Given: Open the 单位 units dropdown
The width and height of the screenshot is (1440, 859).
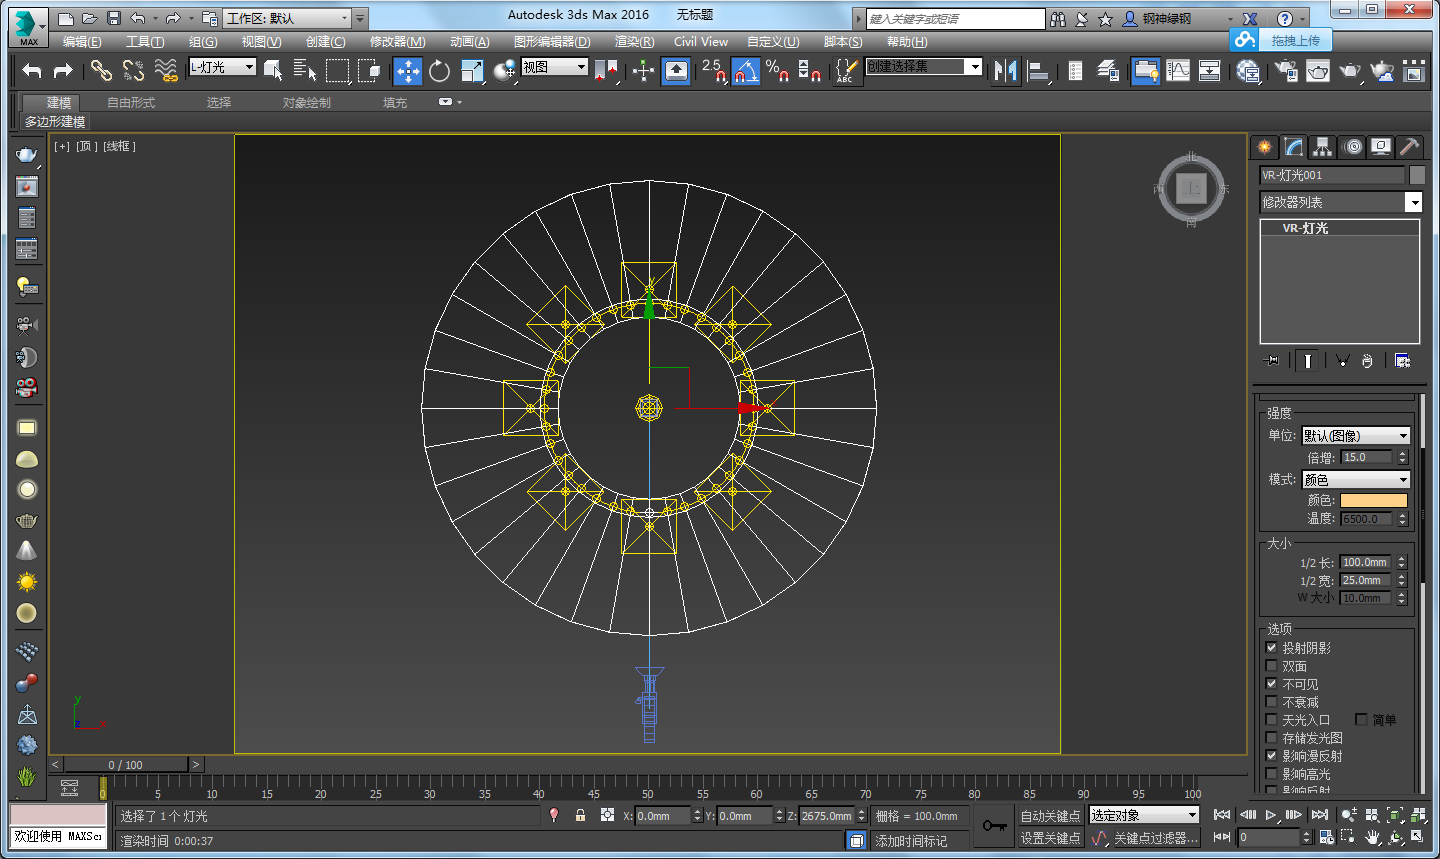Looking at the screenshot, I should pos(1355,436).
